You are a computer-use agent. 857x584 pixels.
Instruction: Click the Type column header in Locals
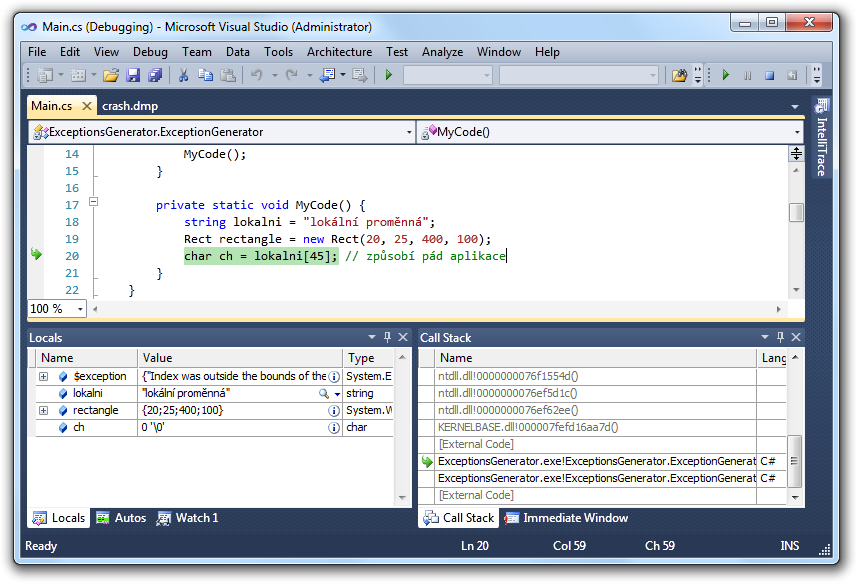(368, 358)
